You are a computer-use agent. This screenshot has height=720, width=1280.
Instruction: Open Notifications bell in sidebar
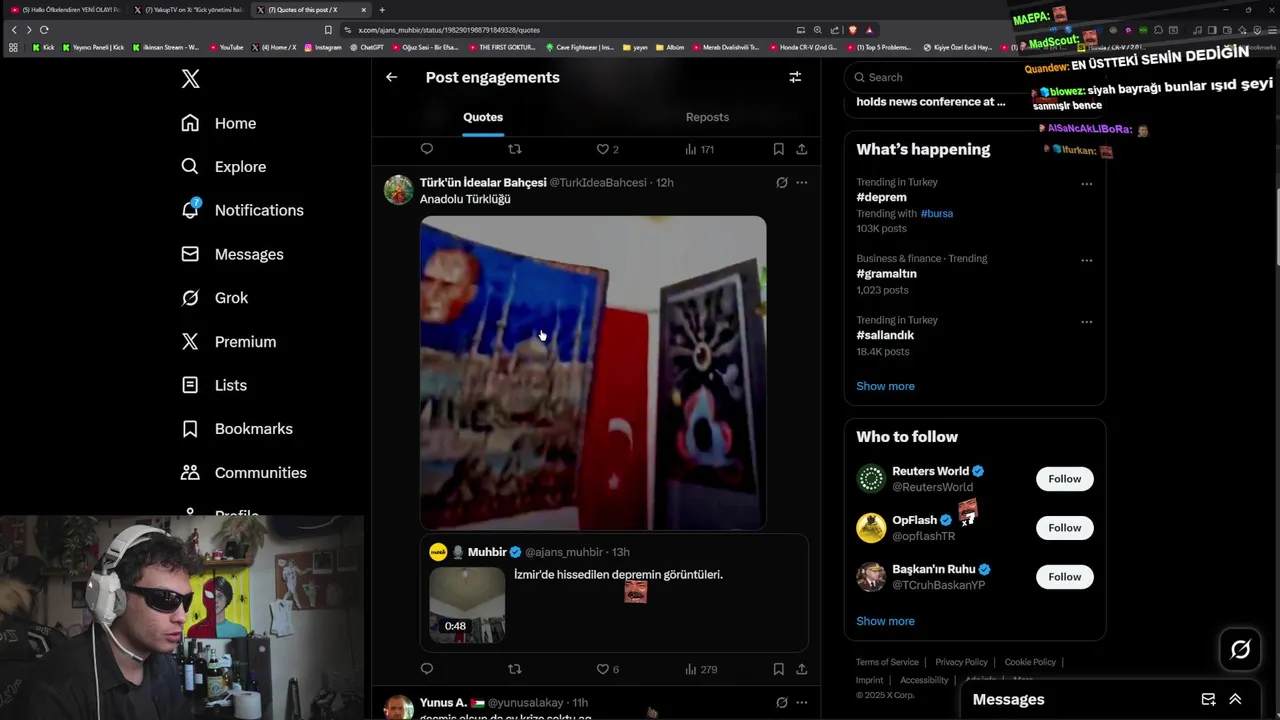(x=190, y=210)
